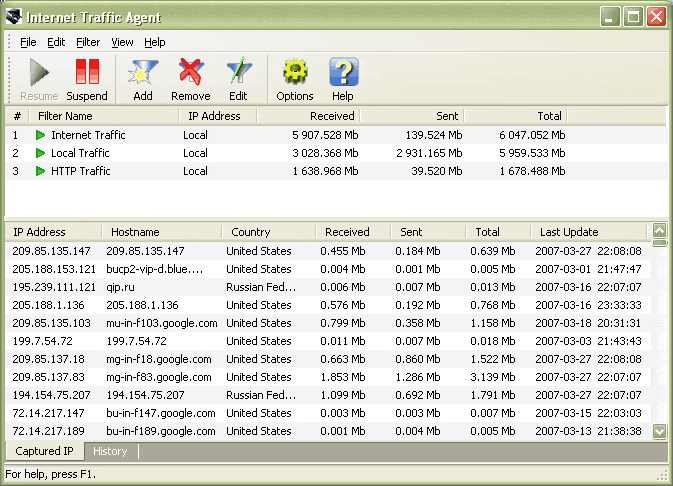
Task: Click the green arrow beside Internet Traffic
Action: (x=41, y=135)
